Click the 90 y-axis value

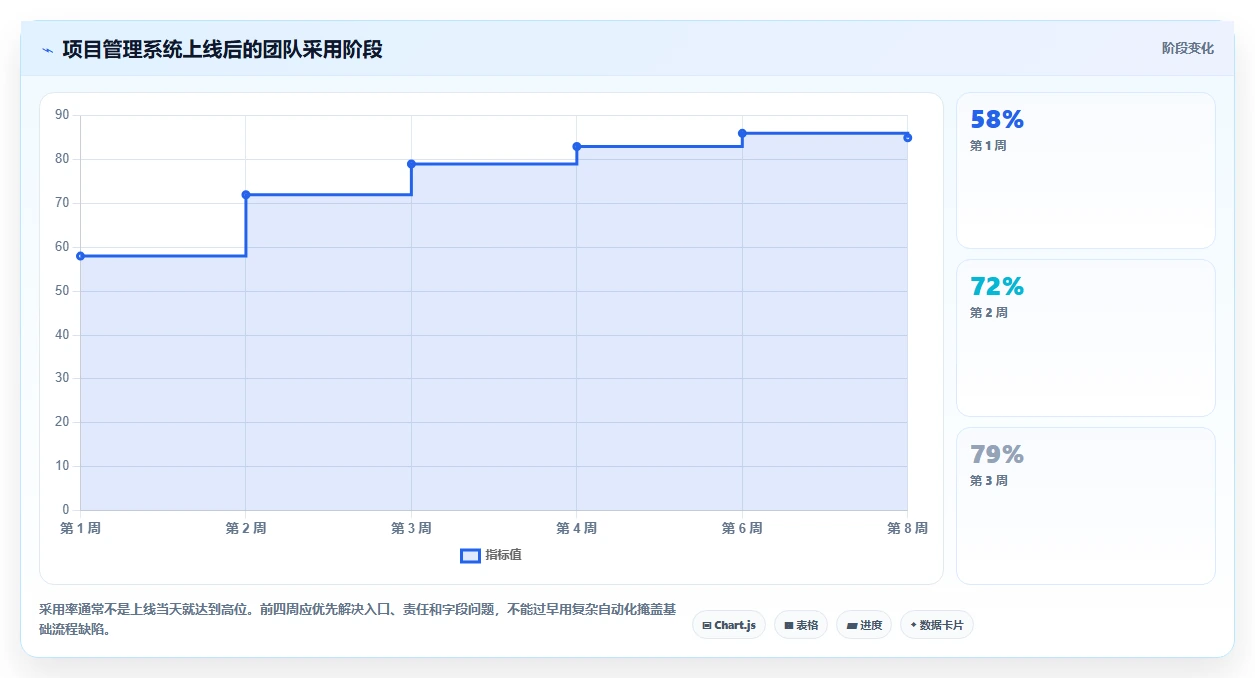click(62, 115)
